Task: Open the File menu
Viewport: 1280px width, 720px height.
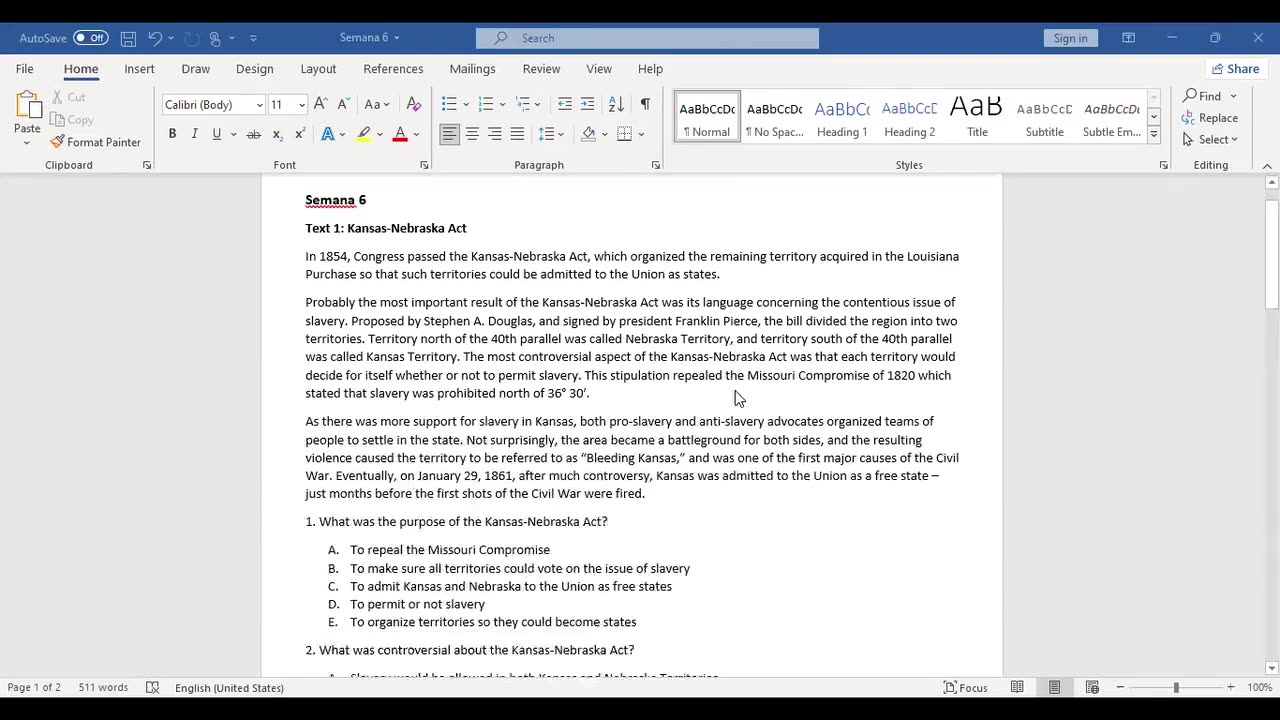Action: click(24, 69)
